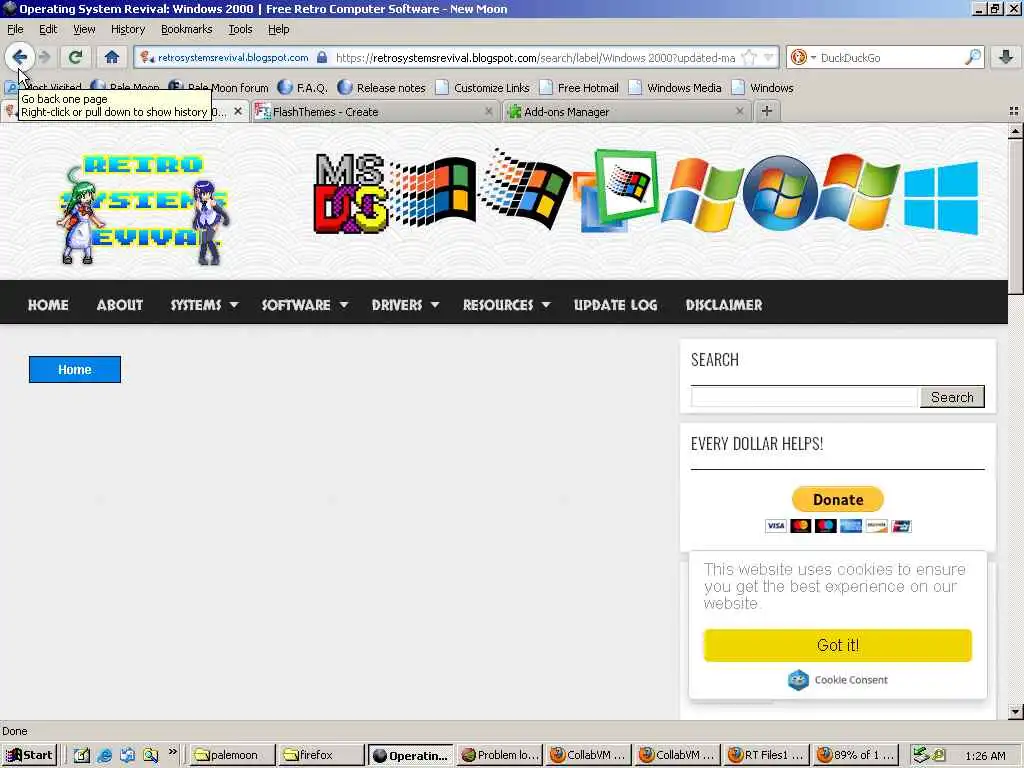Image resolution: width=1024 pixels, height=768 pixels.
Task: Open the Windows Start menu
Action: [x=29, y=755]
